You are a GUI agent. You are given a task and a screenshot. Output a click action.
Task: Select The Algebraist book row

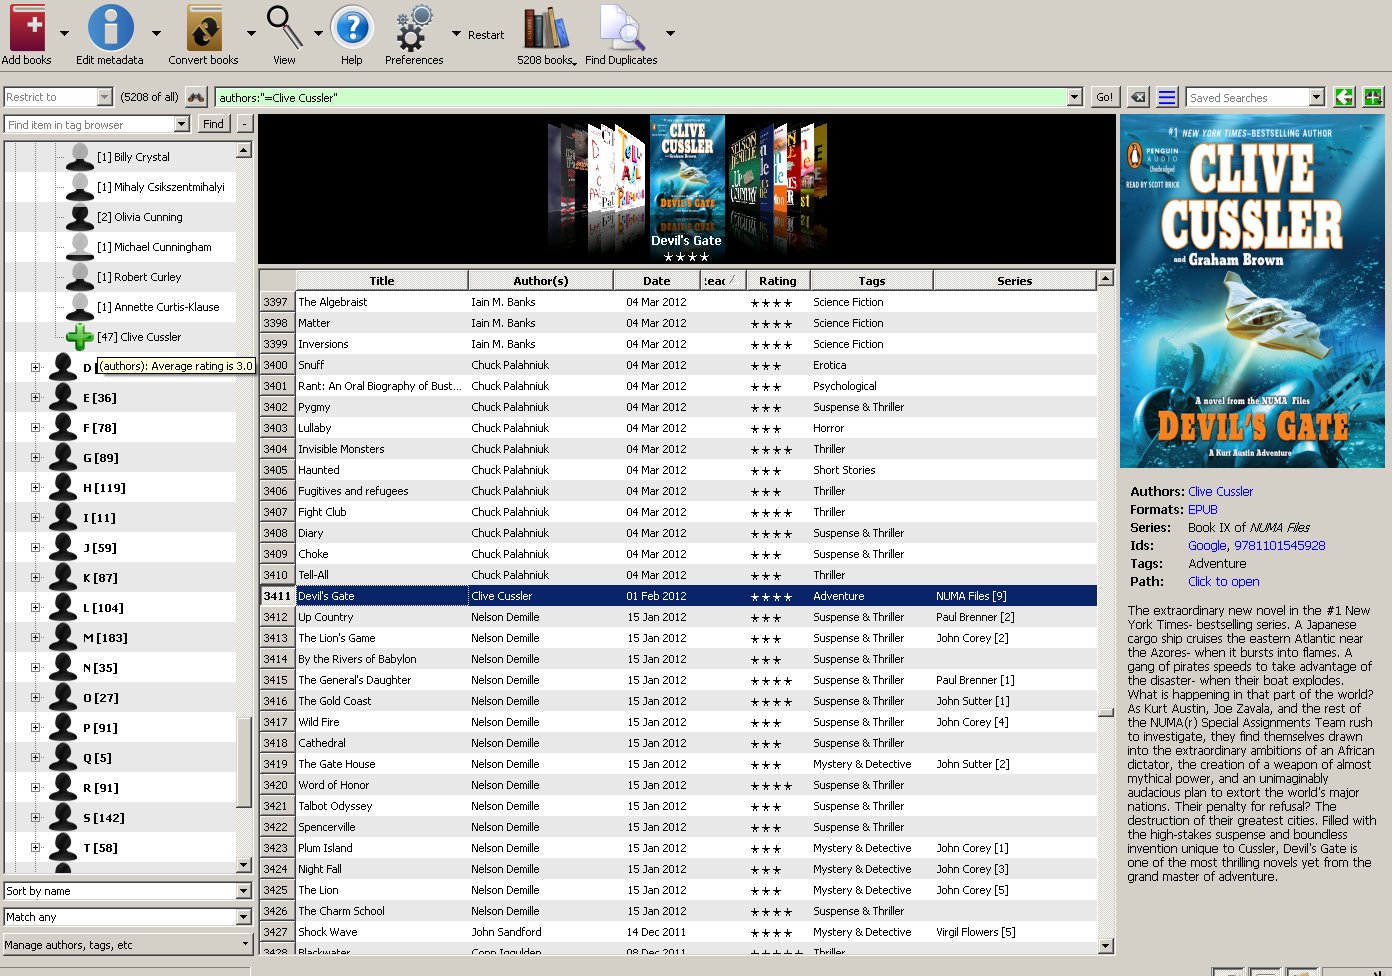678,302
